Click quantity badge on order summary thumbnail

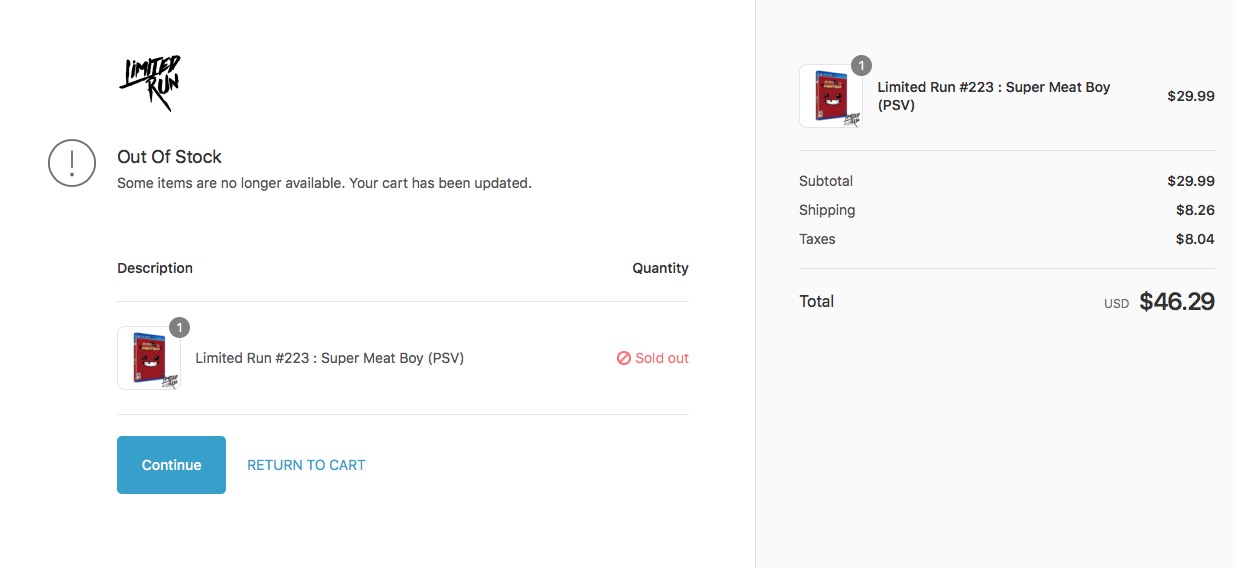tap(861, 66)
